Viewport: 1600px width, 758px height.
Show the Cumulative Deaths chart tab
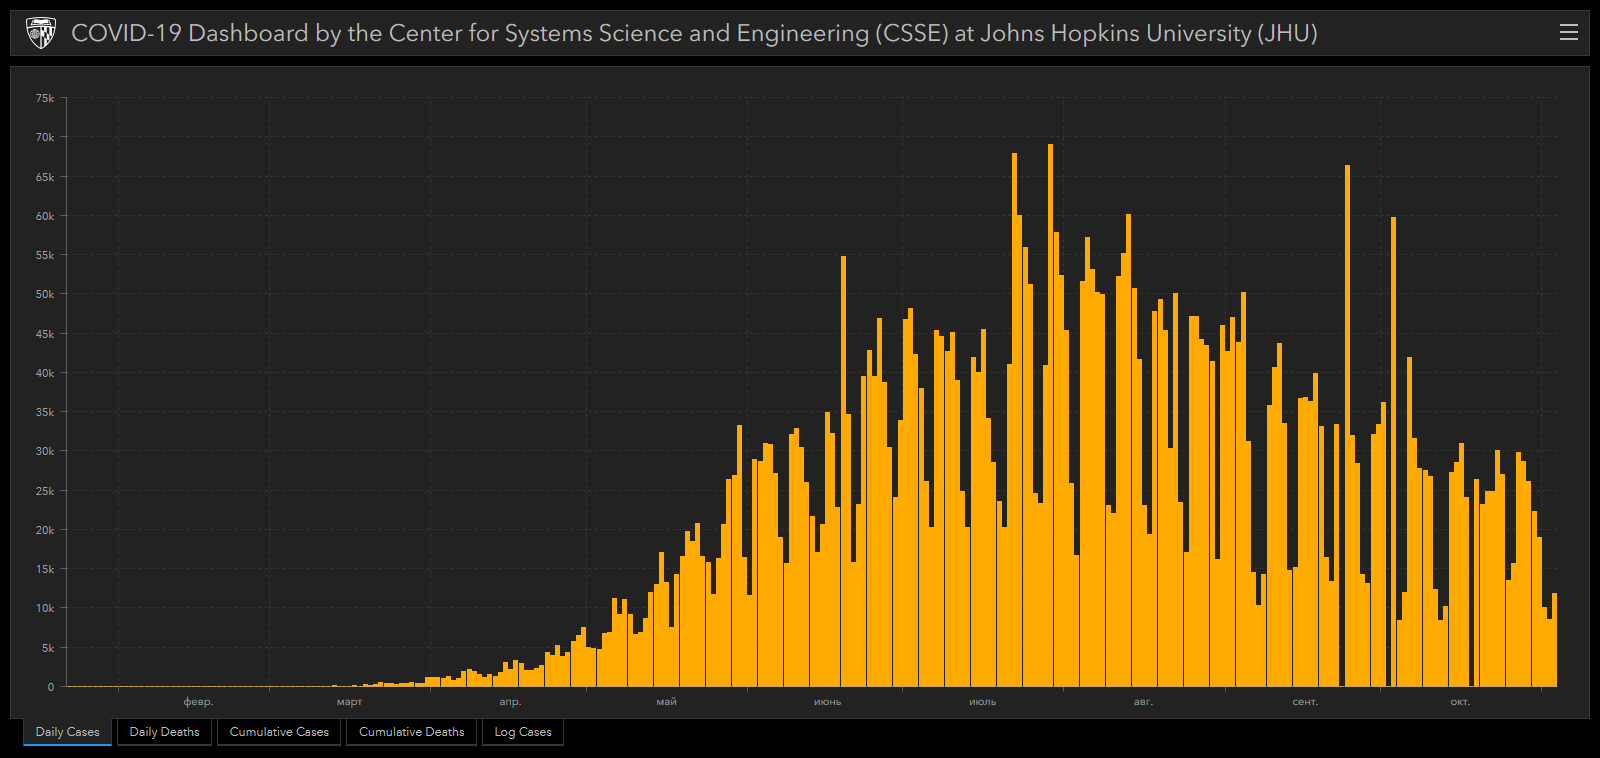pyautogui.click(x=411, y=732)
